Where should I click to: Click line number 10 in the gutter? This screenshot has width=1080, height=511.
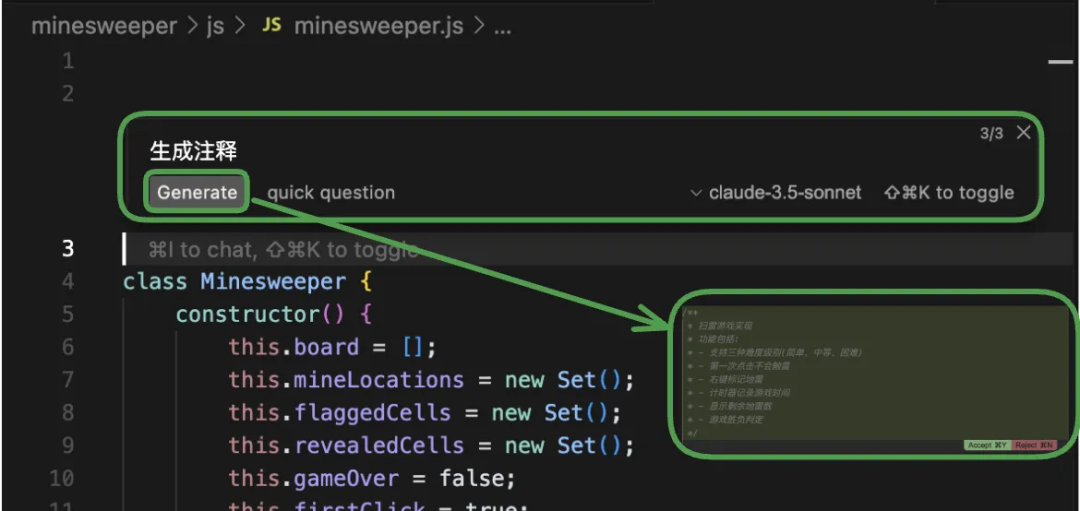(x=62, y=478)
